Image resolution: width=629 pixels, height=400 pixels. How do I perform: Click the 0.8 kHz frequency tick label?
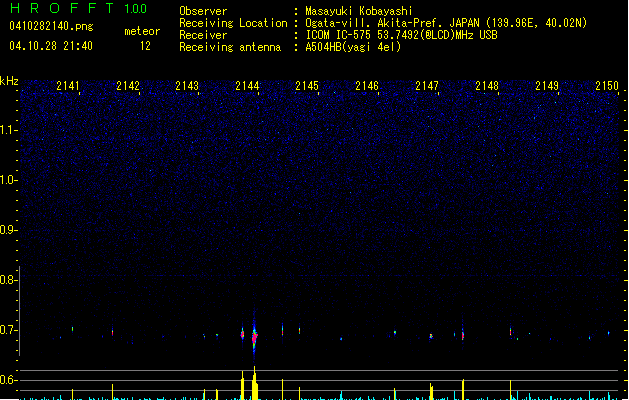pos(8,280)
